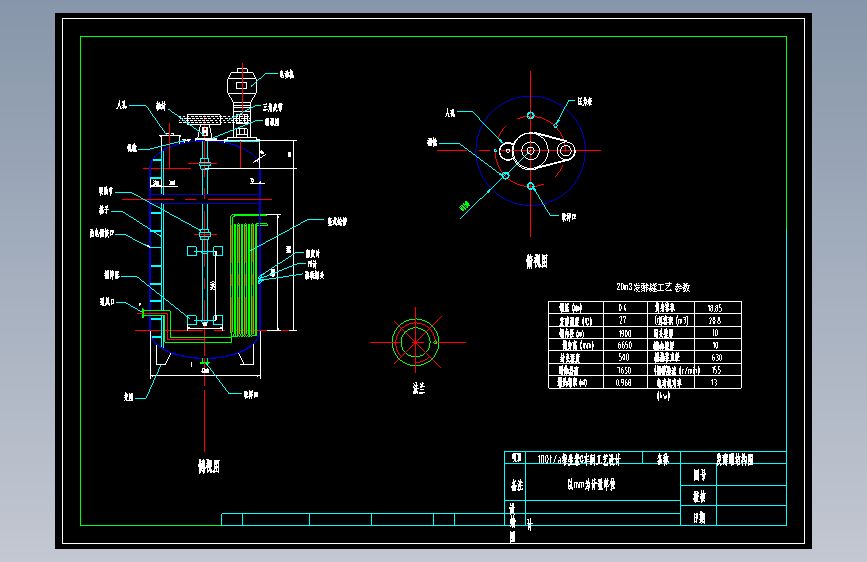Click the '人孔' label in the side view

pos(122,105)
